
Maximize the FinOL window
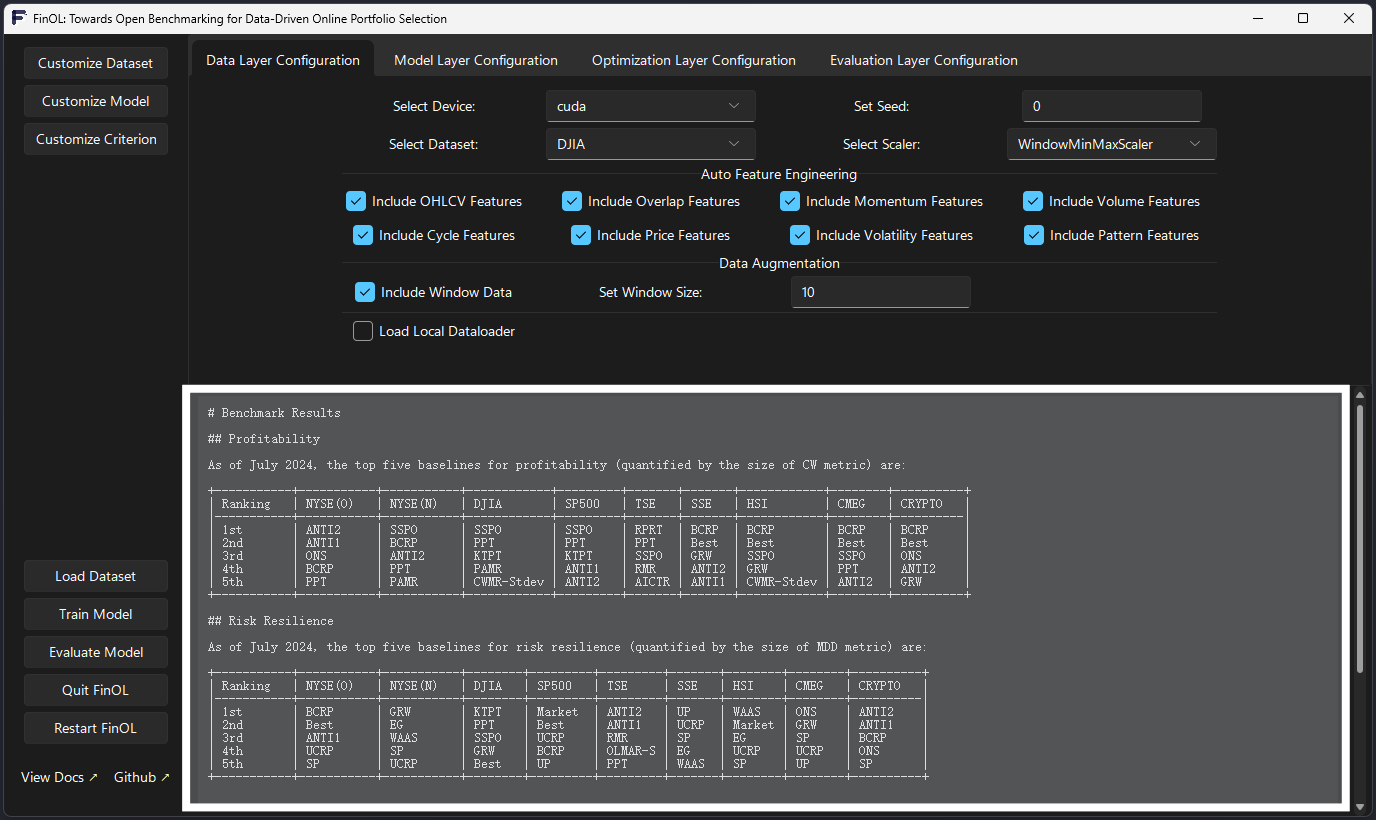click(x=1303, y=18)
